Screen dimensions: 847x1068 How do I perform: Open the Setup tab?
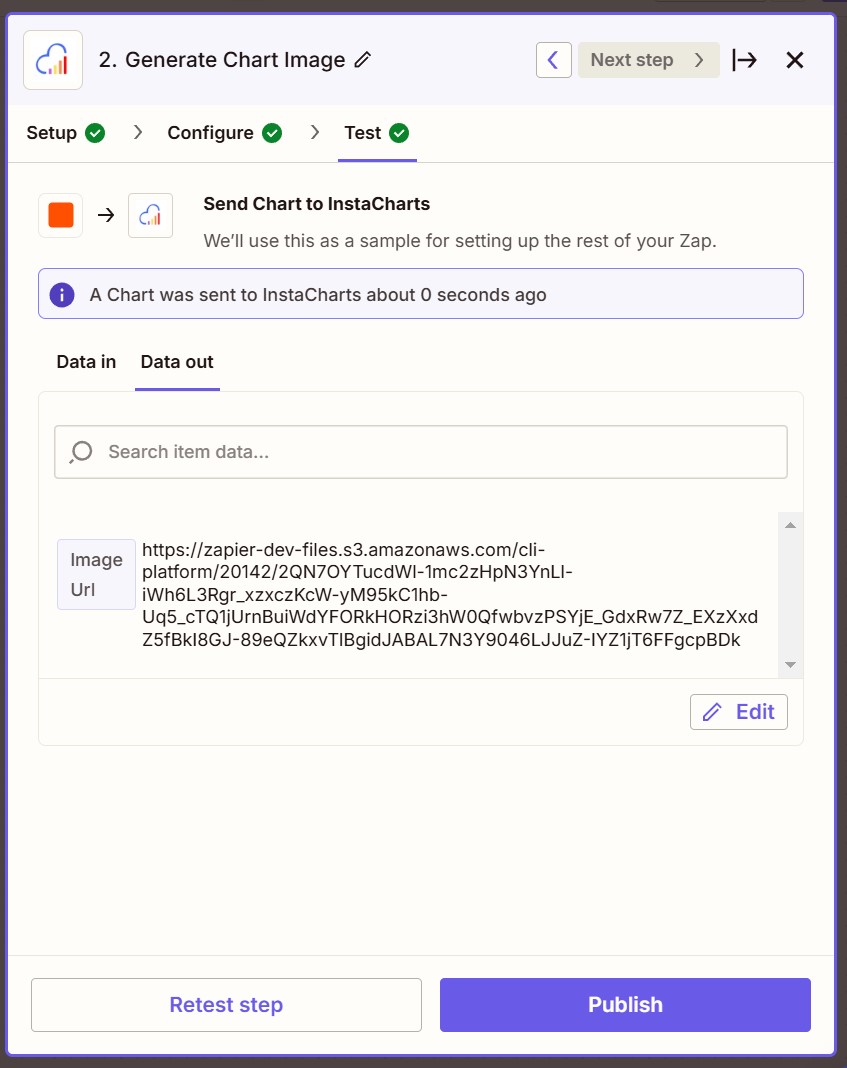pyautogui.click(x=52, y=133)
